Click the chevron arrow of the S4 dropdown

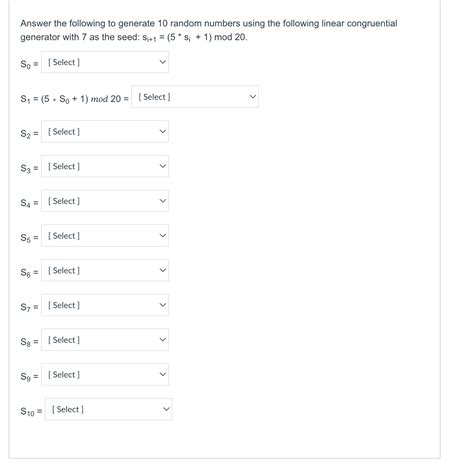pyautogui.click(x=163, y=201)
